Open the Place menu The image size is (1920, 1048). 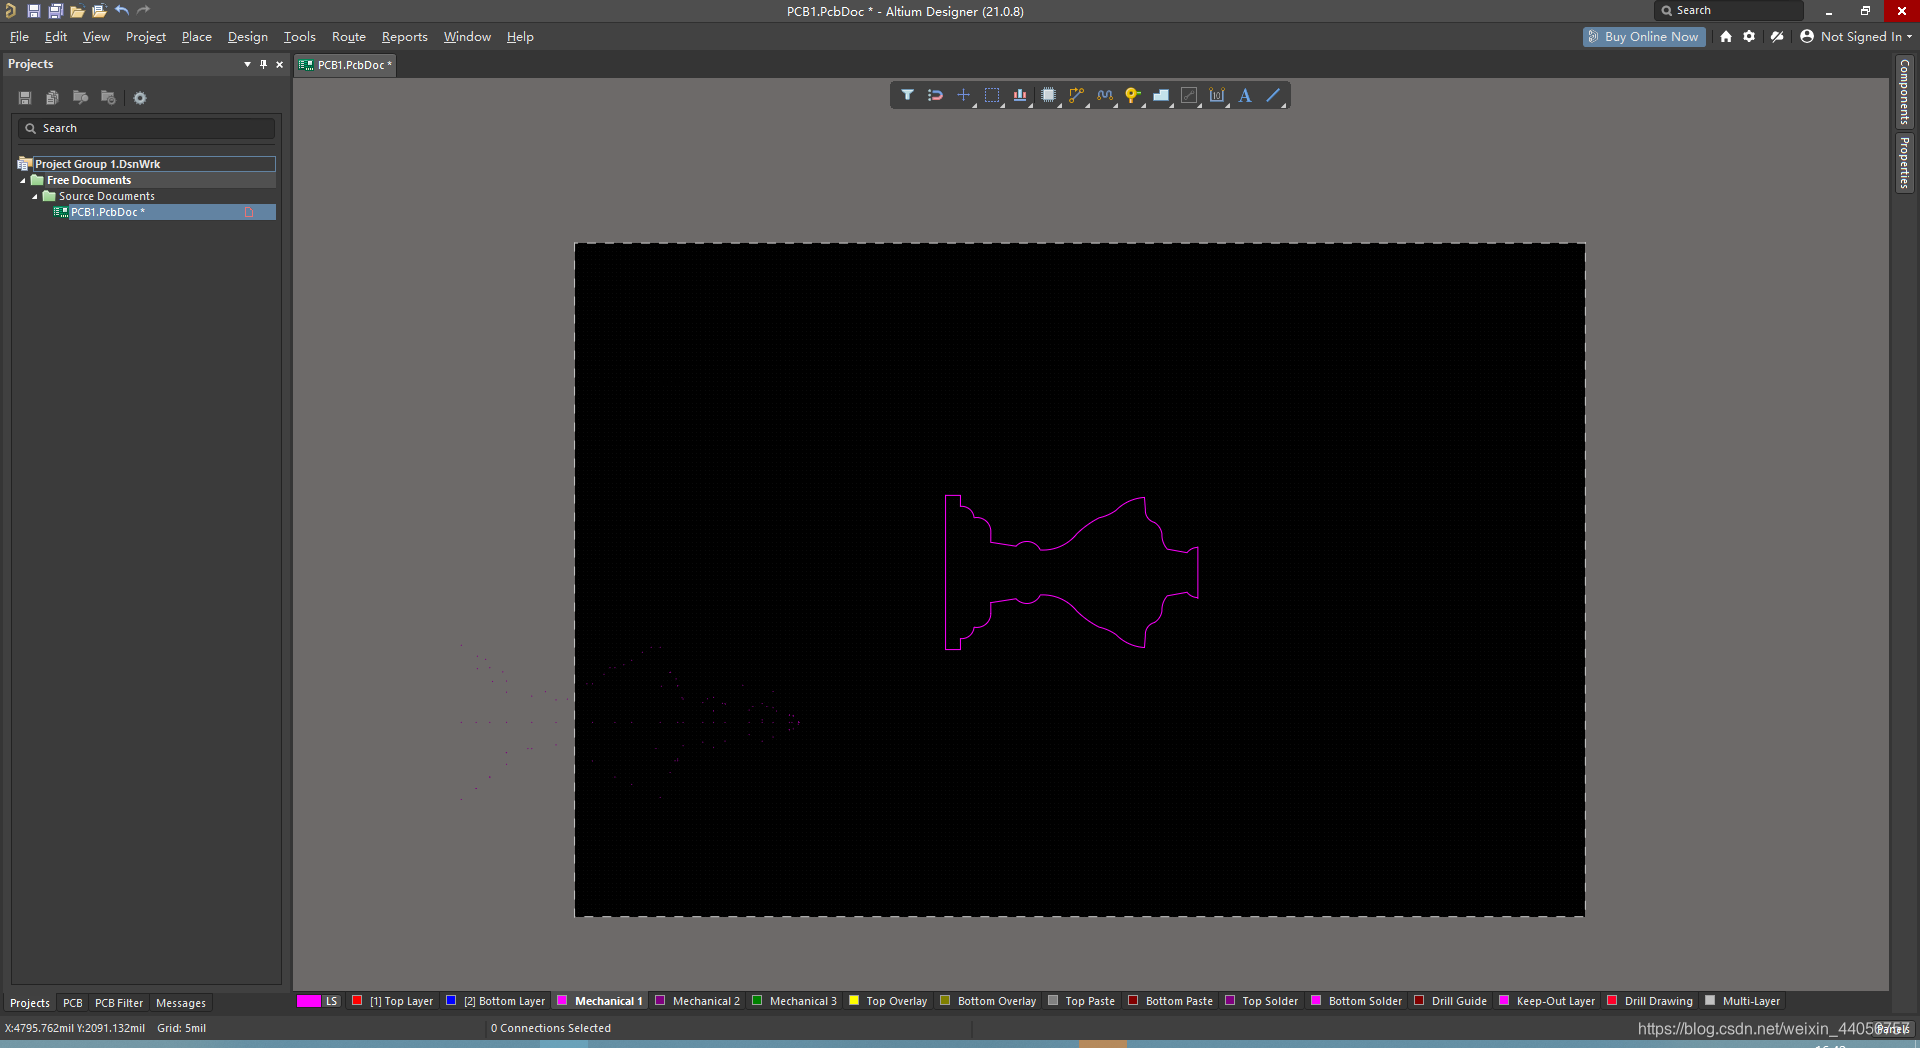point(196,36)
